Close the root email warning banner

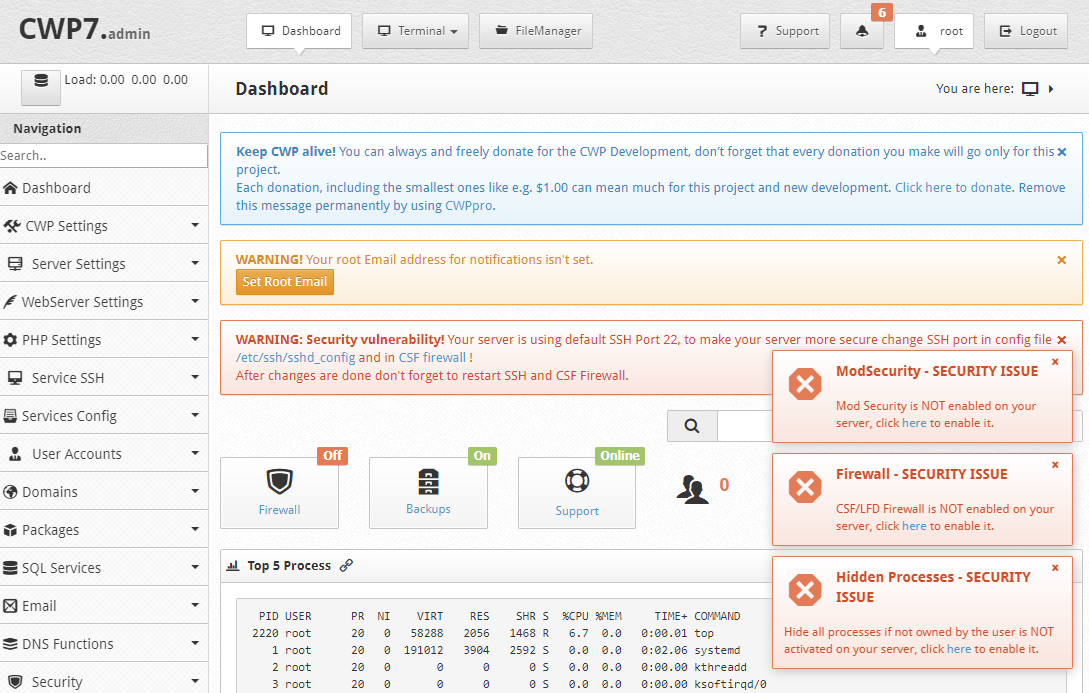point(1061,260)
